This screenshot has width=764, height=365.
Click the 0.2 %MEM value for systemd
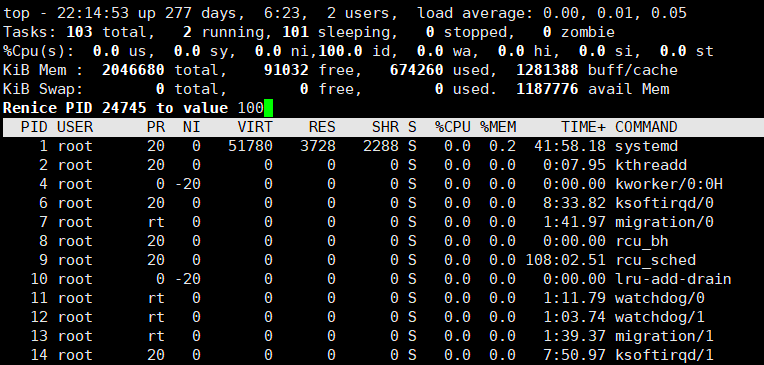pyautogui.click(x=502, y=146)
